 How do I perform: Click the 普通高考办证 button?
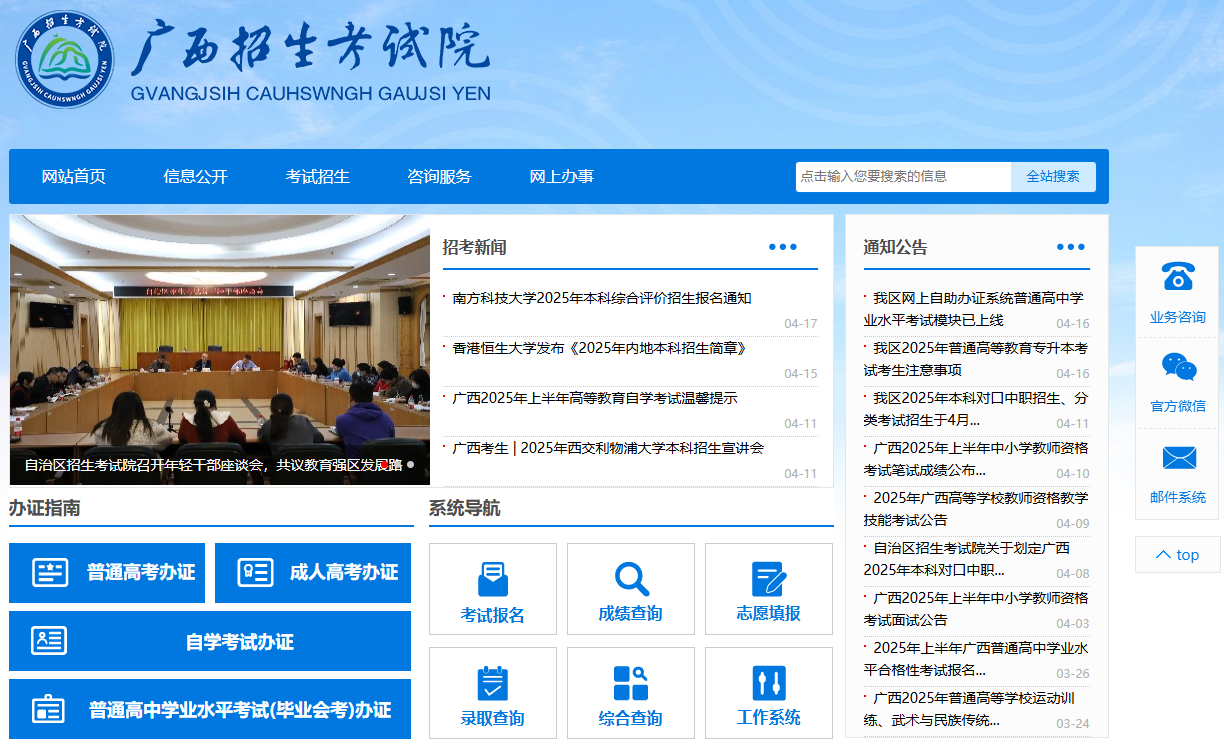point(107,573)
